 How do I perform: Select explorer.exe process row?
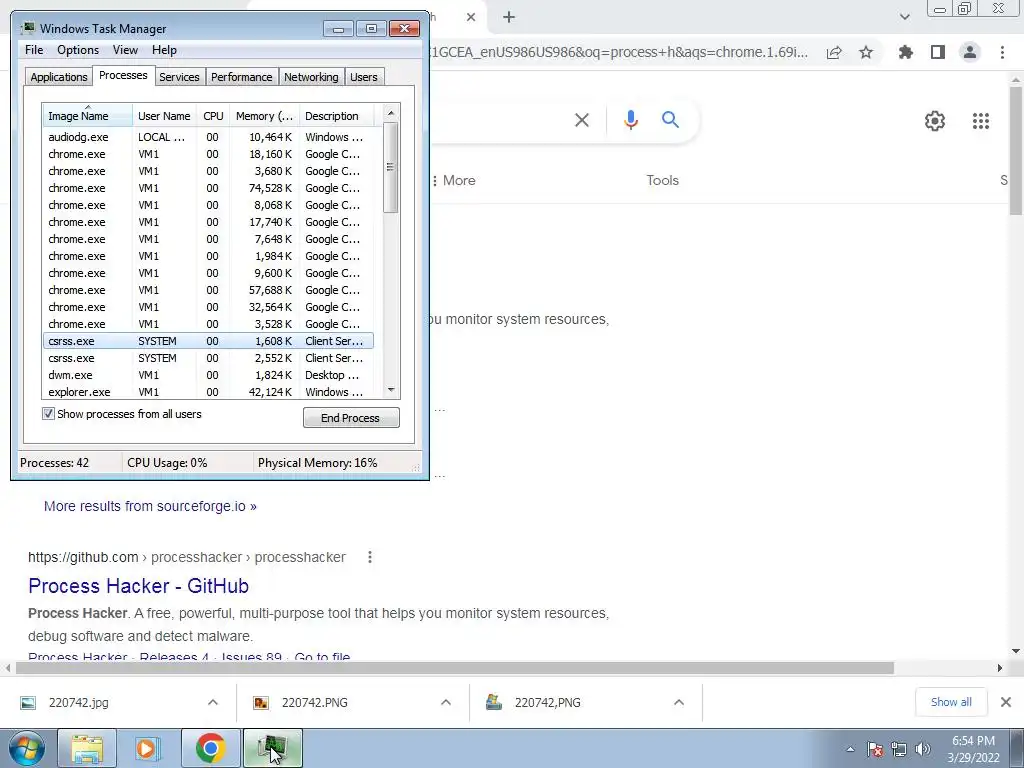[x=208, y=392]
